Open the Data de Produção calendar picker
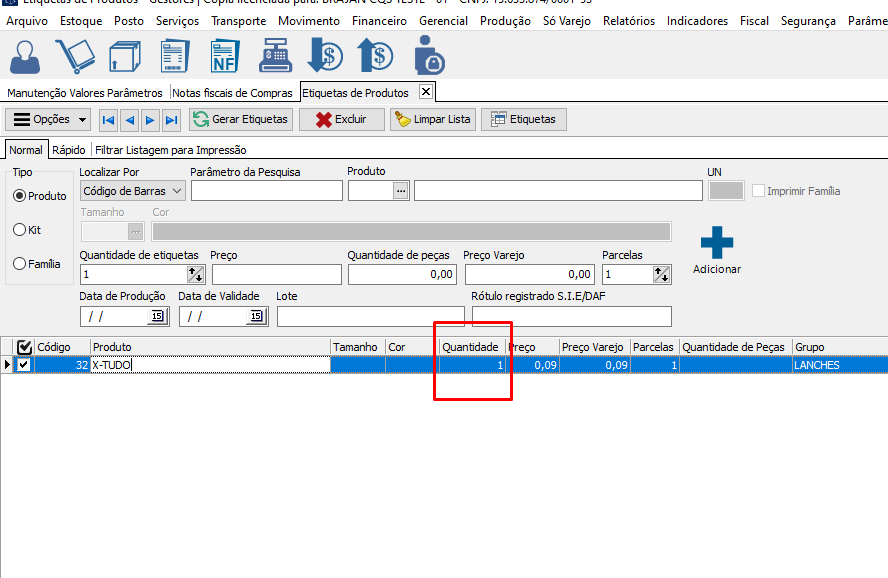Image resolution: width=888 pixels, height=578 pixels. [157, 317]
